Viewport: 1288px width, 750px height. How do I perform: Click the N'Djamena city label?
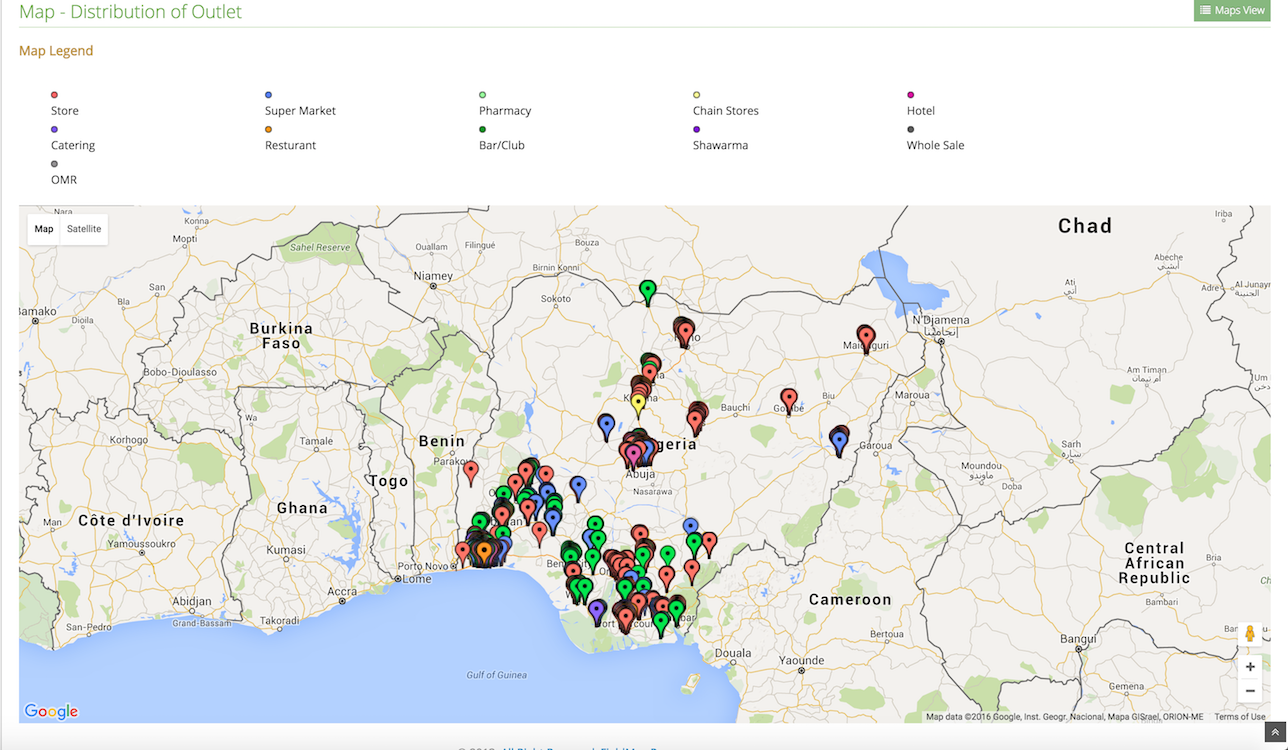pyautogui.click(x=941, y=321)
